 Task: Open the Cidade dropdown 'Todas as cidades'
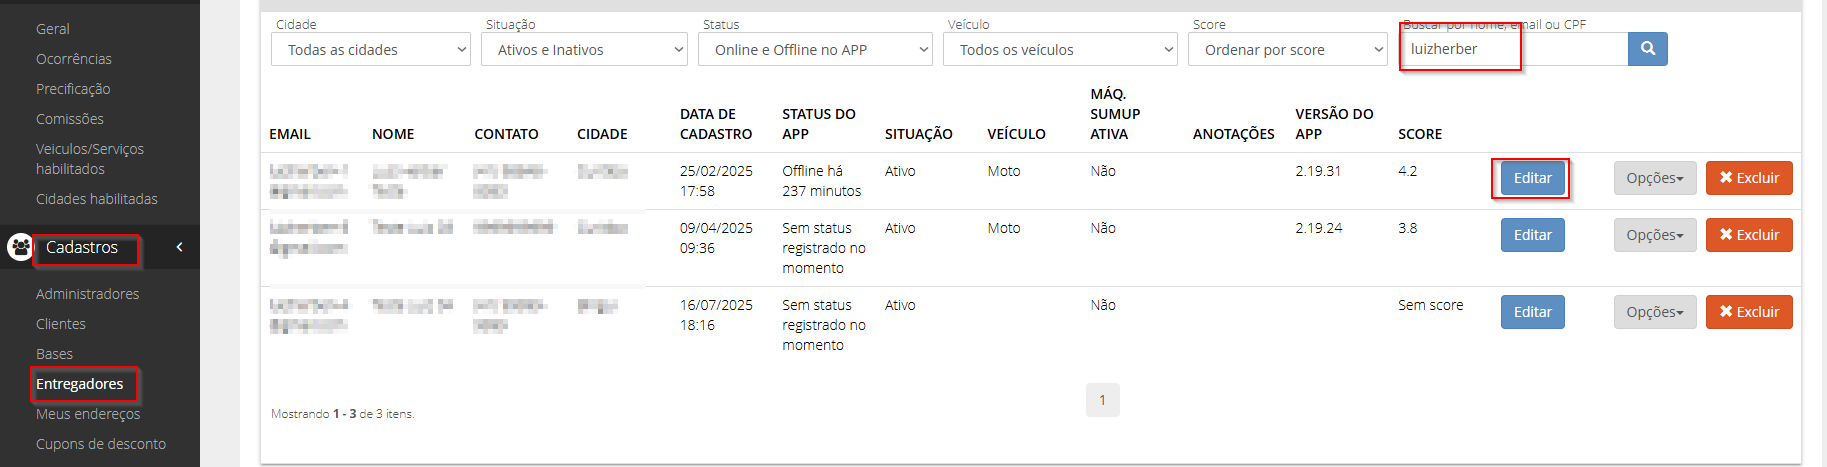click(371, 49)
